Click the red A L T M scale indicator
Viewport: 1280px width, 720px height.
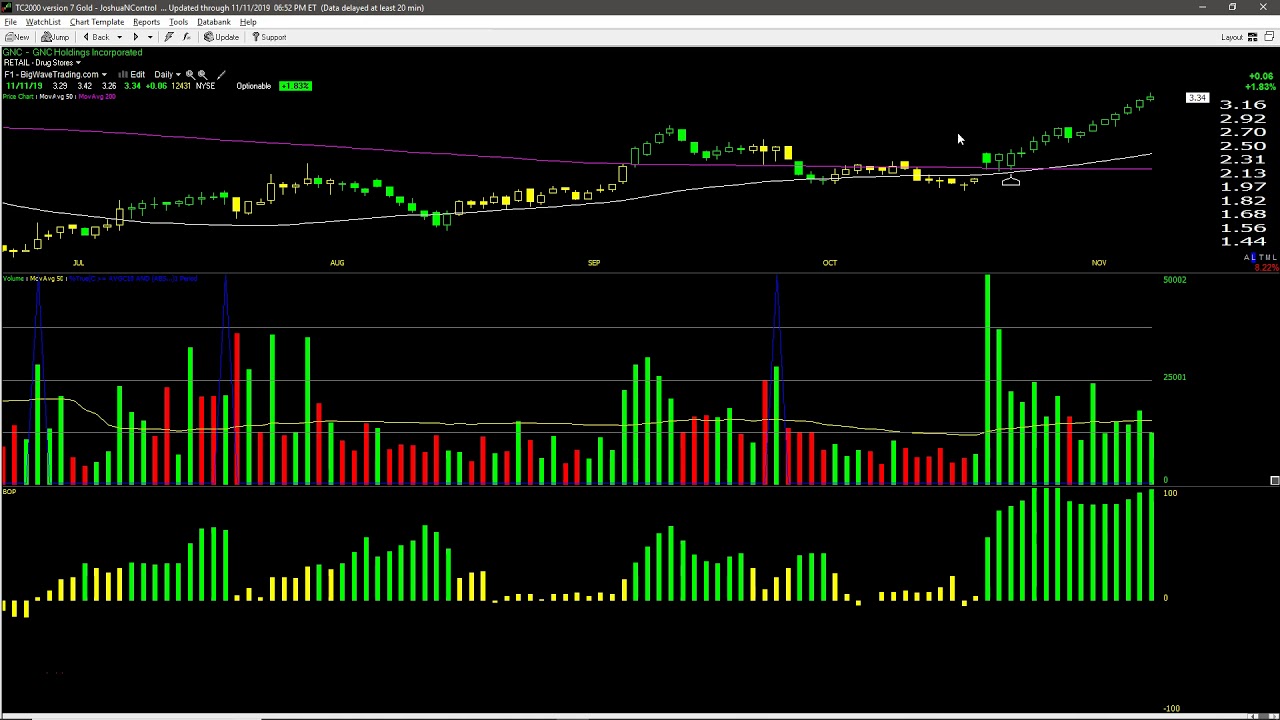coord(1262,258)
